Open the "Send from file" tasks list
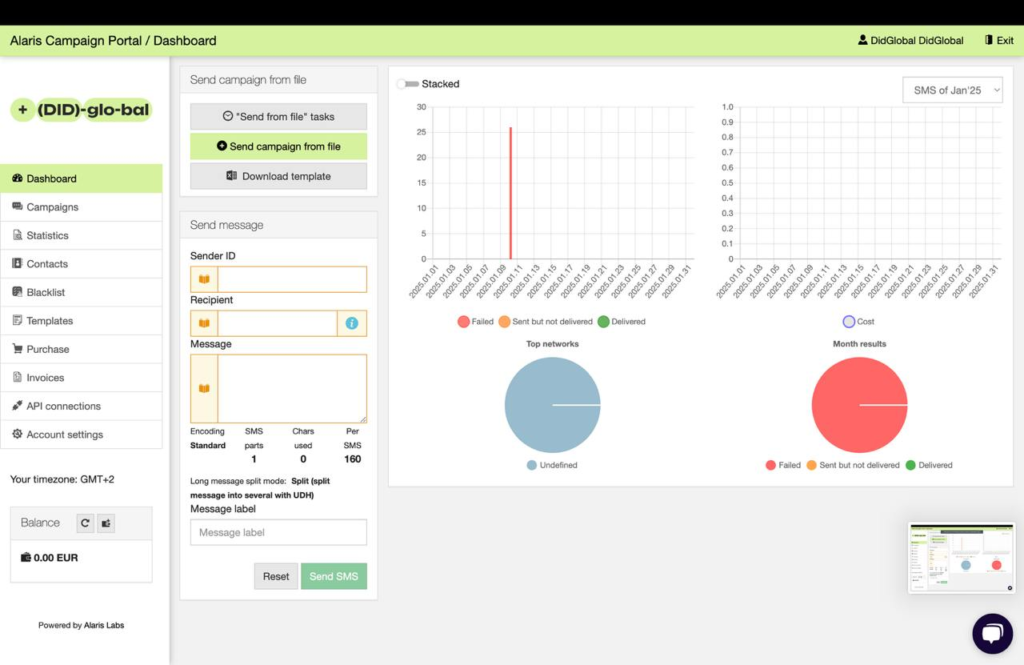The width and height of the screenshot is (1024, 665). (278, 116)
